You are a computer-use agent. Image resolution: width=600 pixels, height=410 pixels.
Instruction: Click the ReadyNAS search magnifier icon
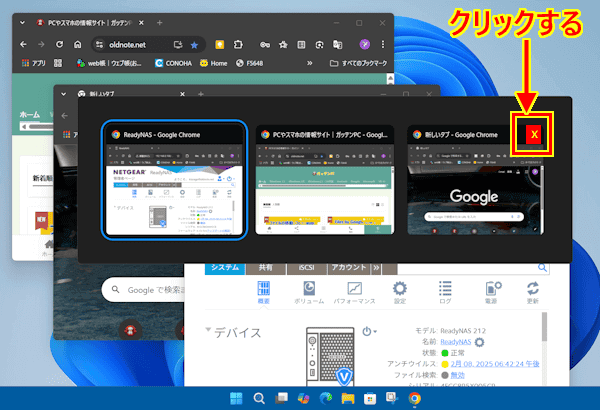[x=542, y=268]
